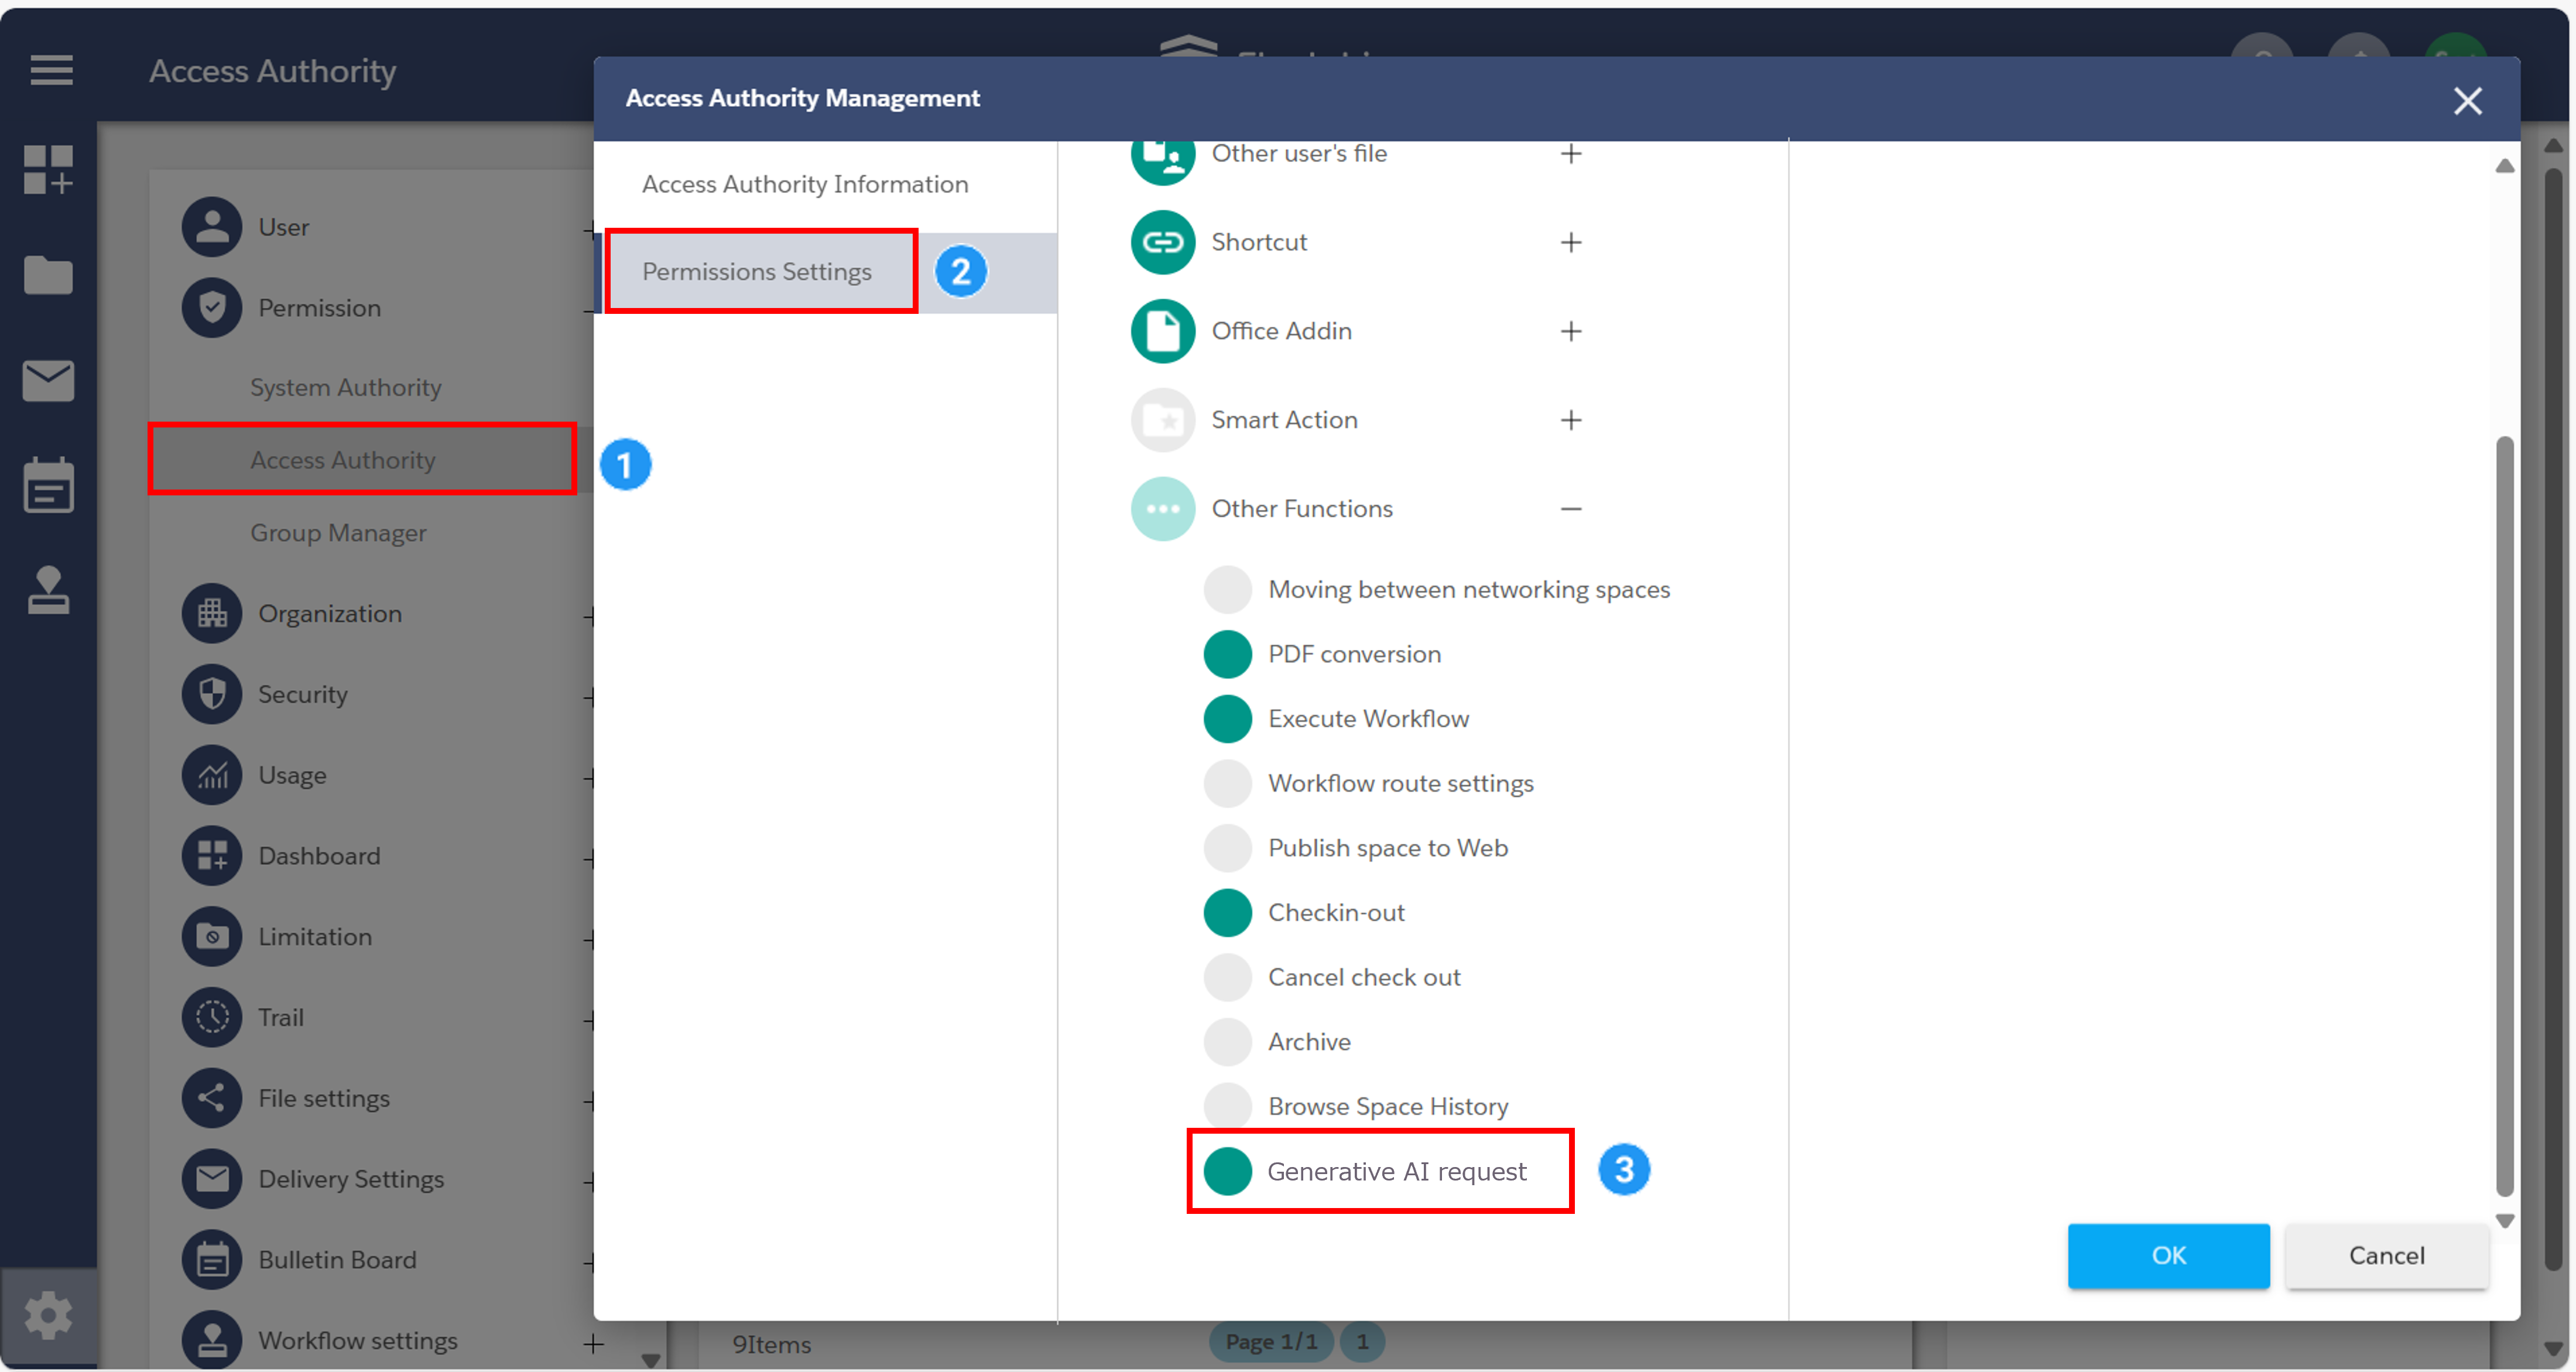Viewport: 2576px width, 1372px height.
Task: Click the Smart Action folder icon
Action: tap(1163, 420)
